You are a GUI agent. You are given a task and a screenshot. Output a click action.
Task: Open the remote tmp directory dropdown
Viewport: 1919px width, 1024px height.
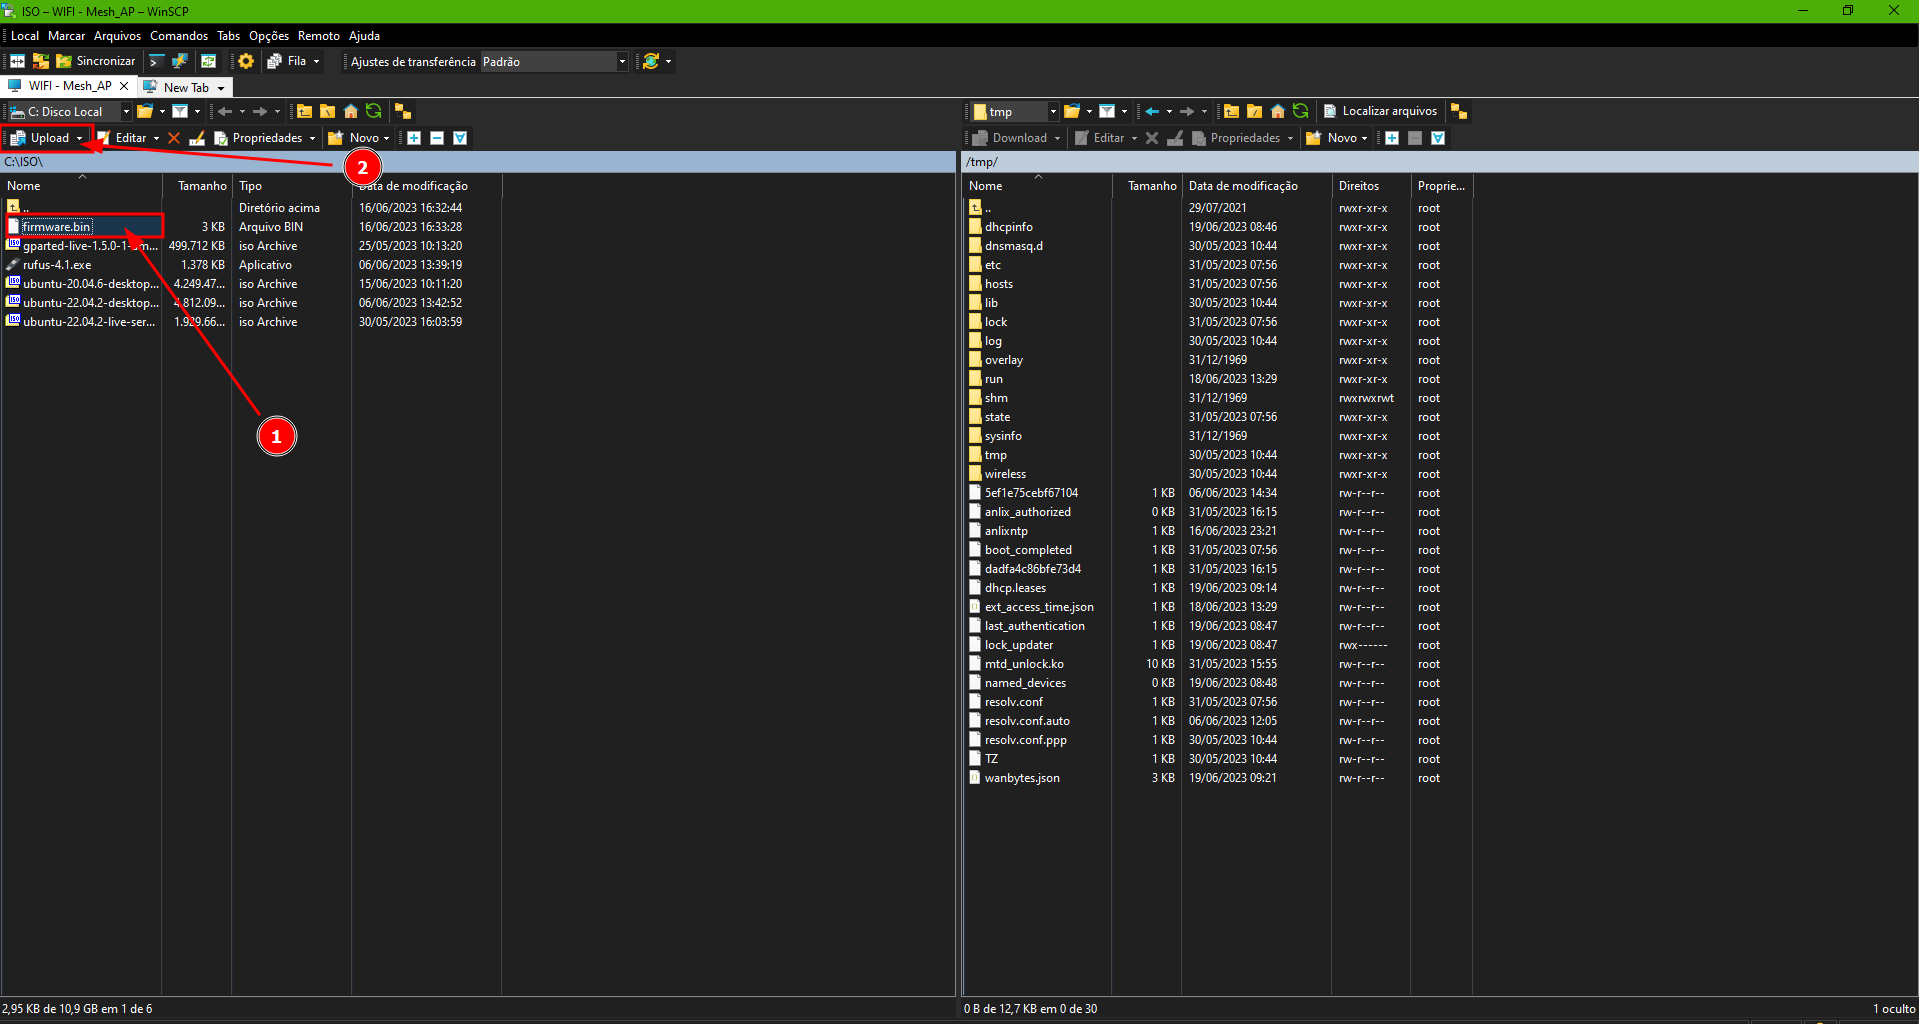[1052, 112]
